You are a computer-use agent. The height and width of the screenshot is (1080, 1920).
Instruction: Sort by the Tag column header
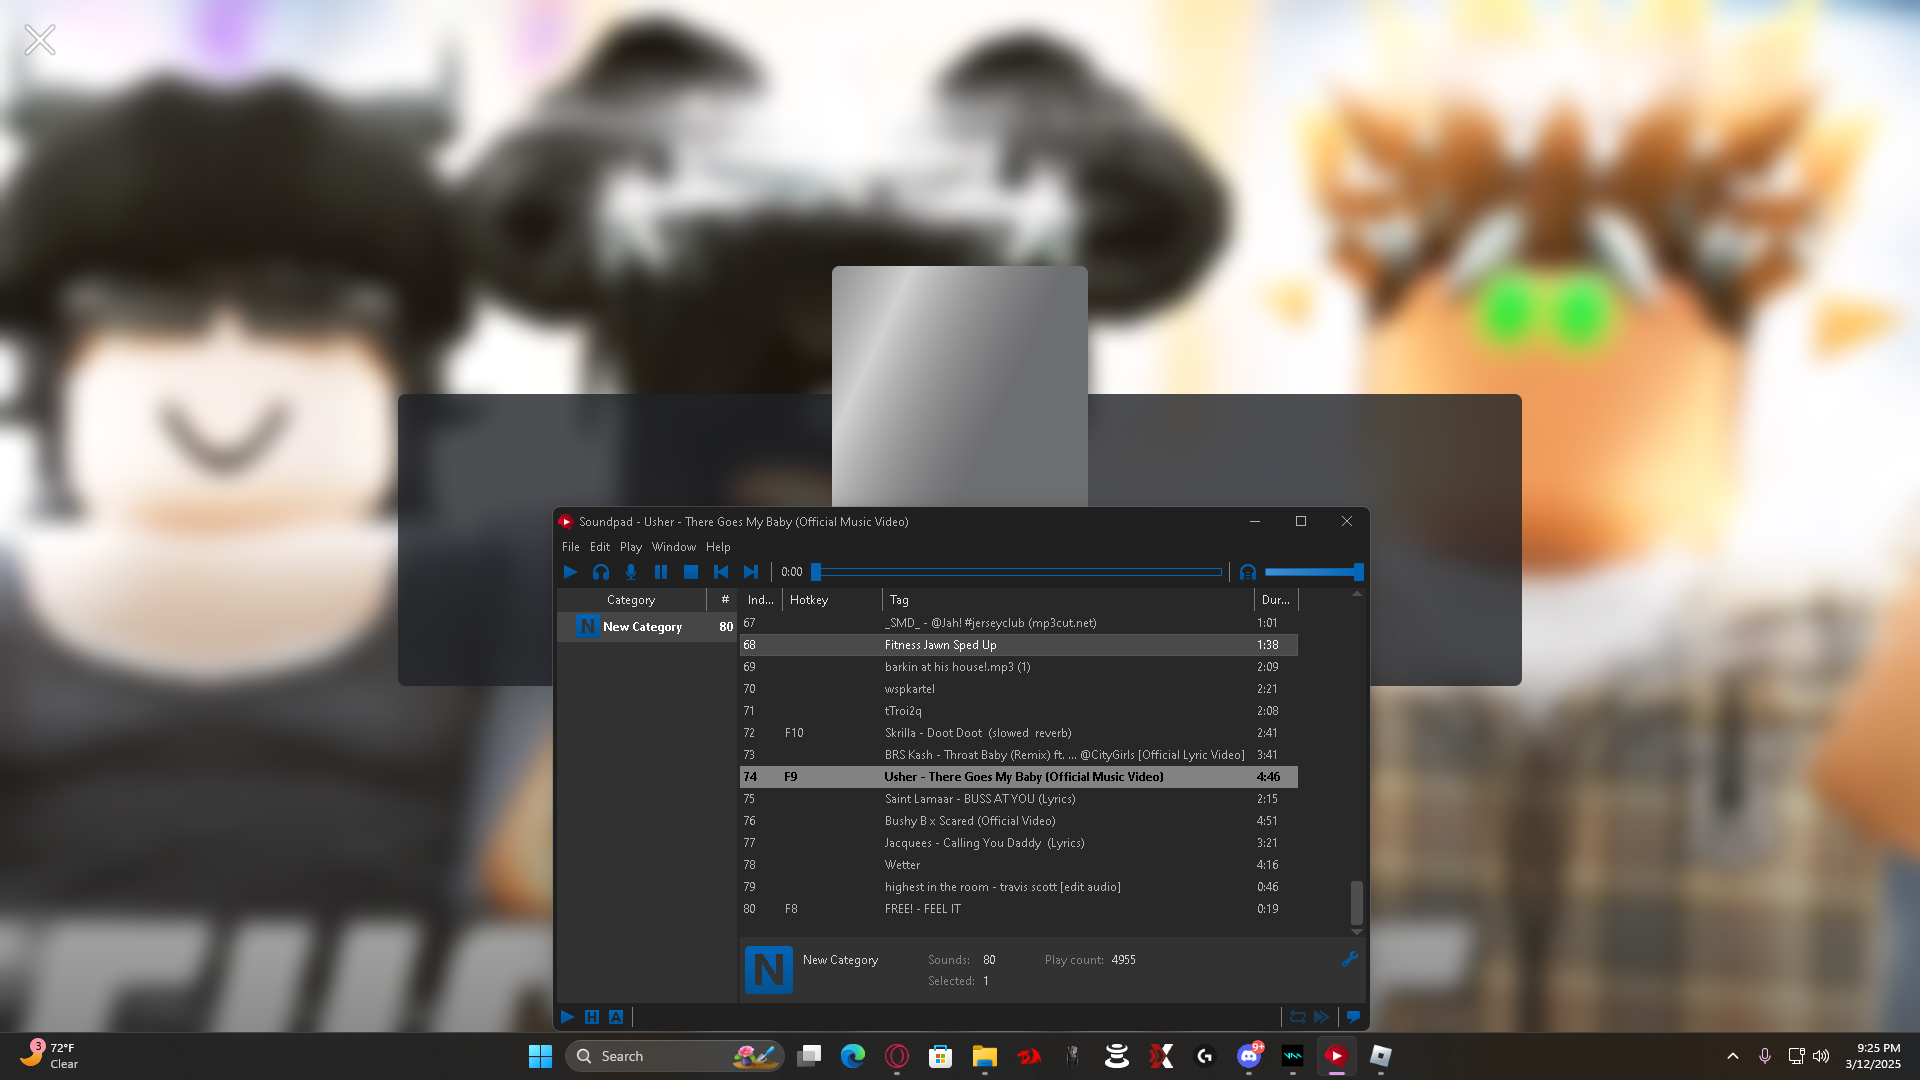[1068, 600]
